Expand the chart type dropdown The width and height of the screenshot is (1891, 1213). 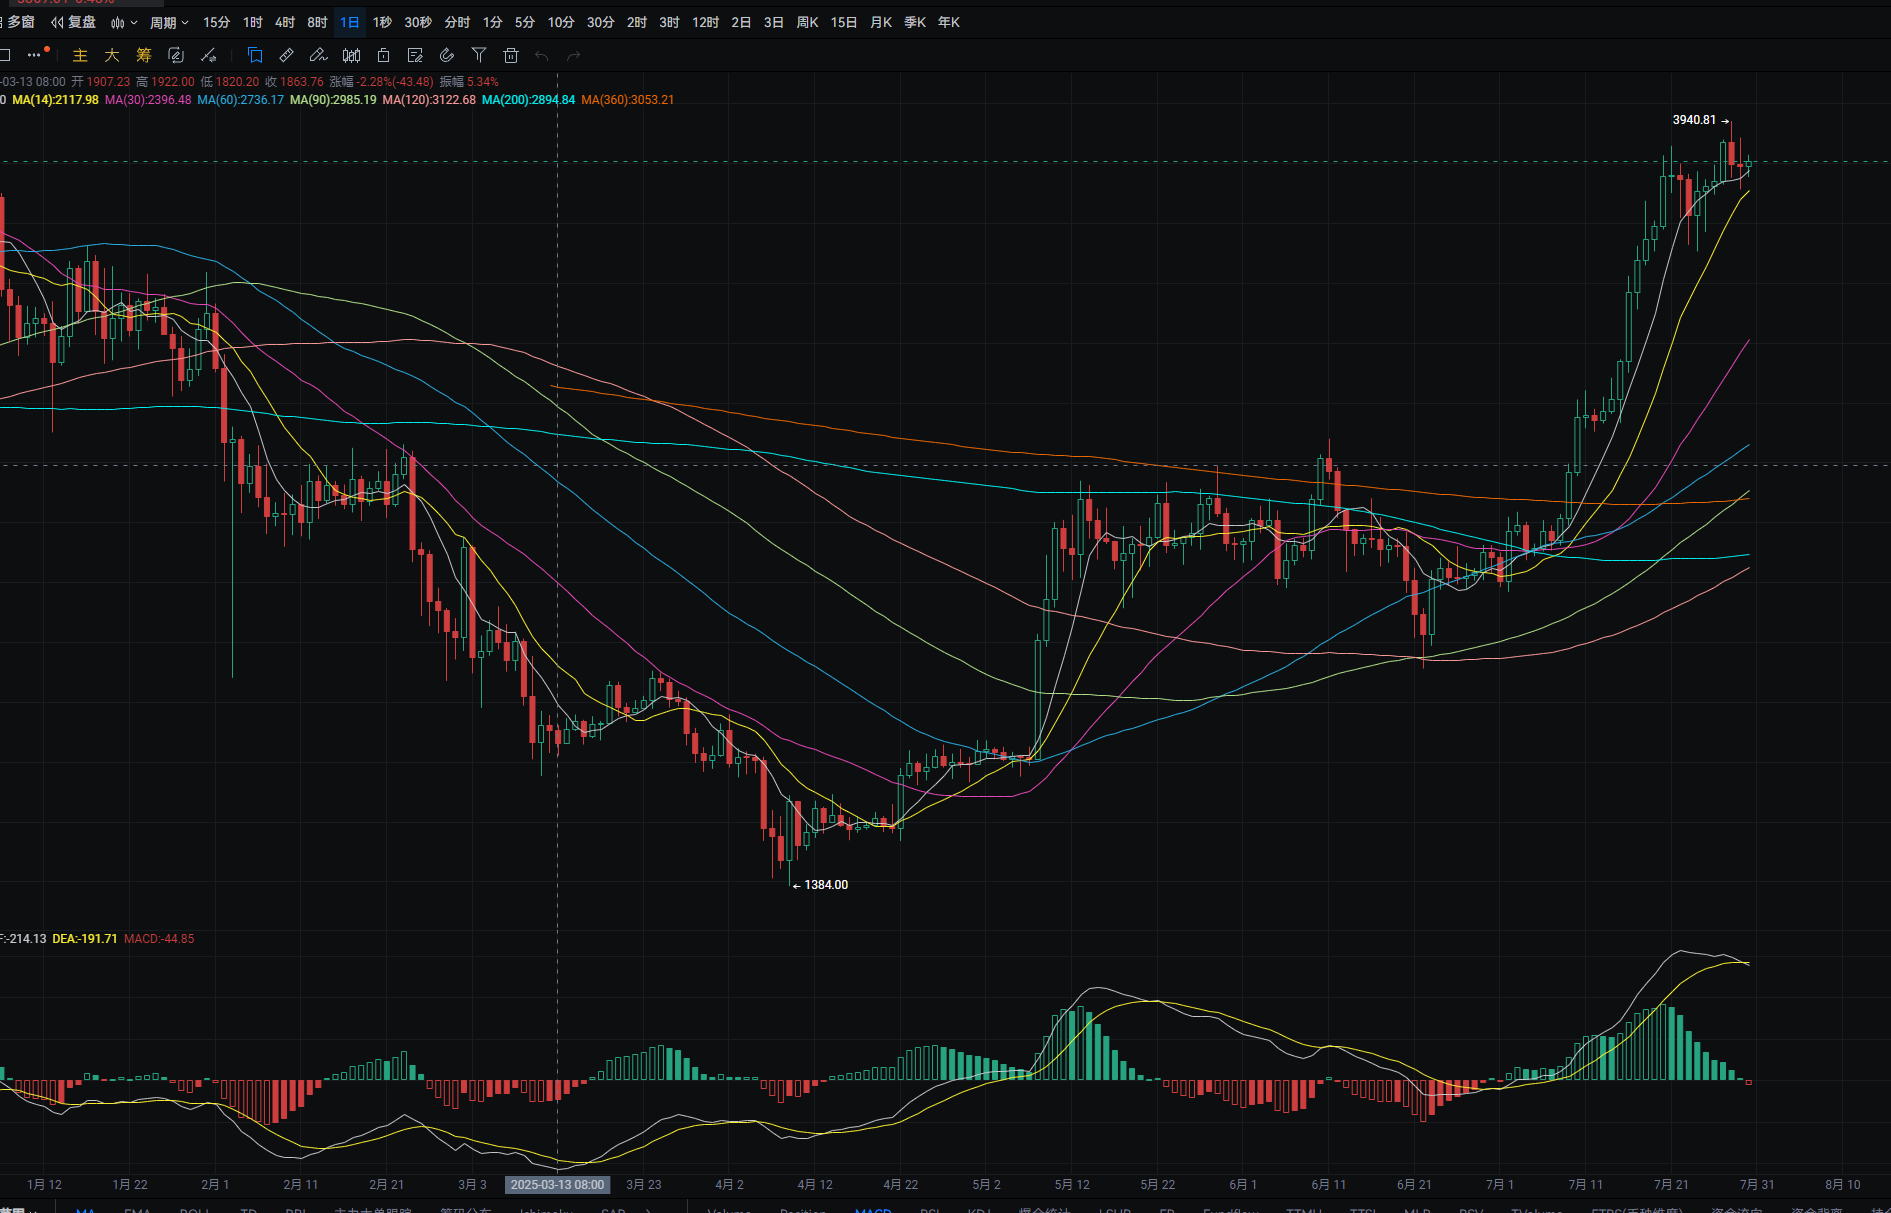pyautogui.click(x=124, y=22)
